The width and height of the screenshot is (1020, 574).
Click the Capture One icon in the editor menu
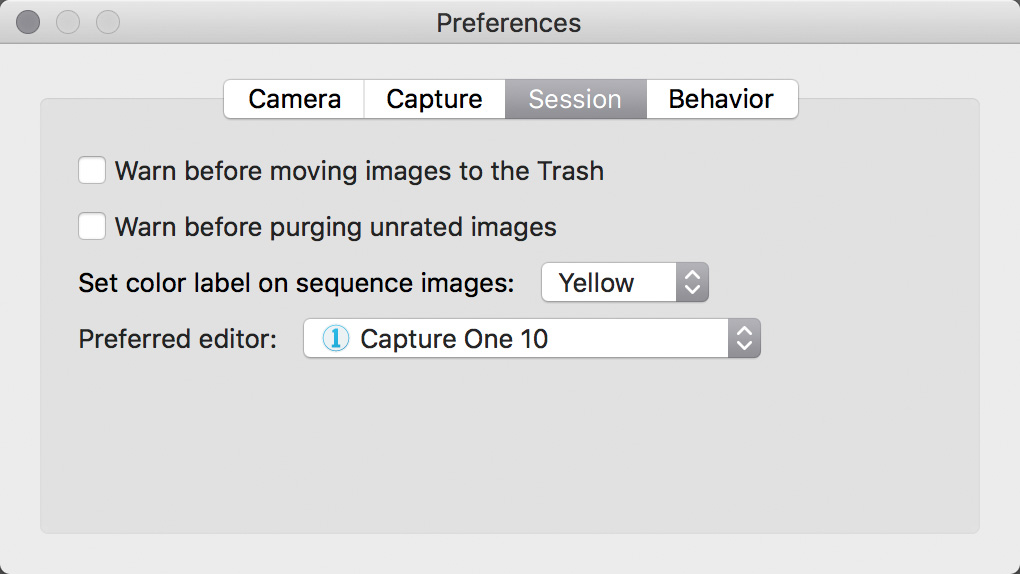click(336, 338)
